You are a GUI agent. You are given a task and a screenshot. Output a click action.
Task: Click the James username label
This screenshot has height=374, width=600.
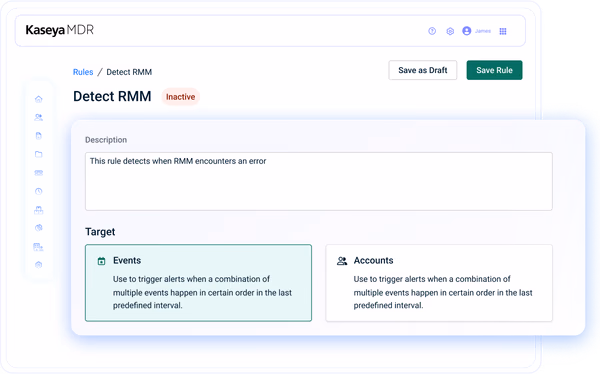(483, 31)
